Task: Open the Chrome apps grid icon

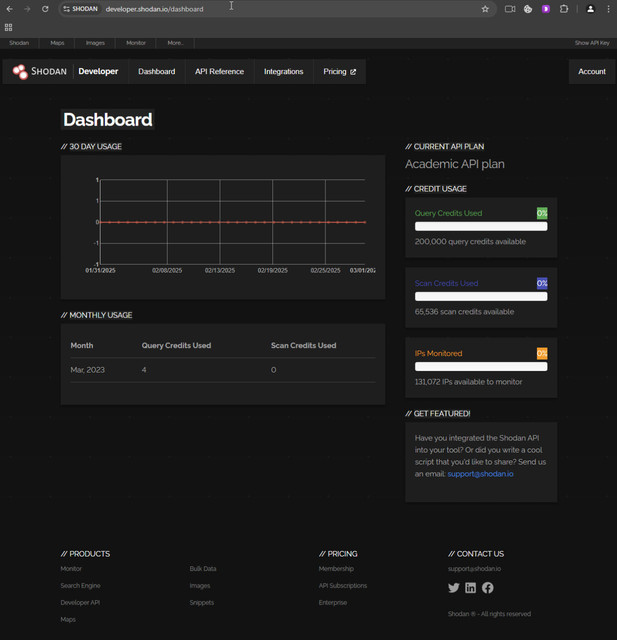Action: [x=9, y=27]
